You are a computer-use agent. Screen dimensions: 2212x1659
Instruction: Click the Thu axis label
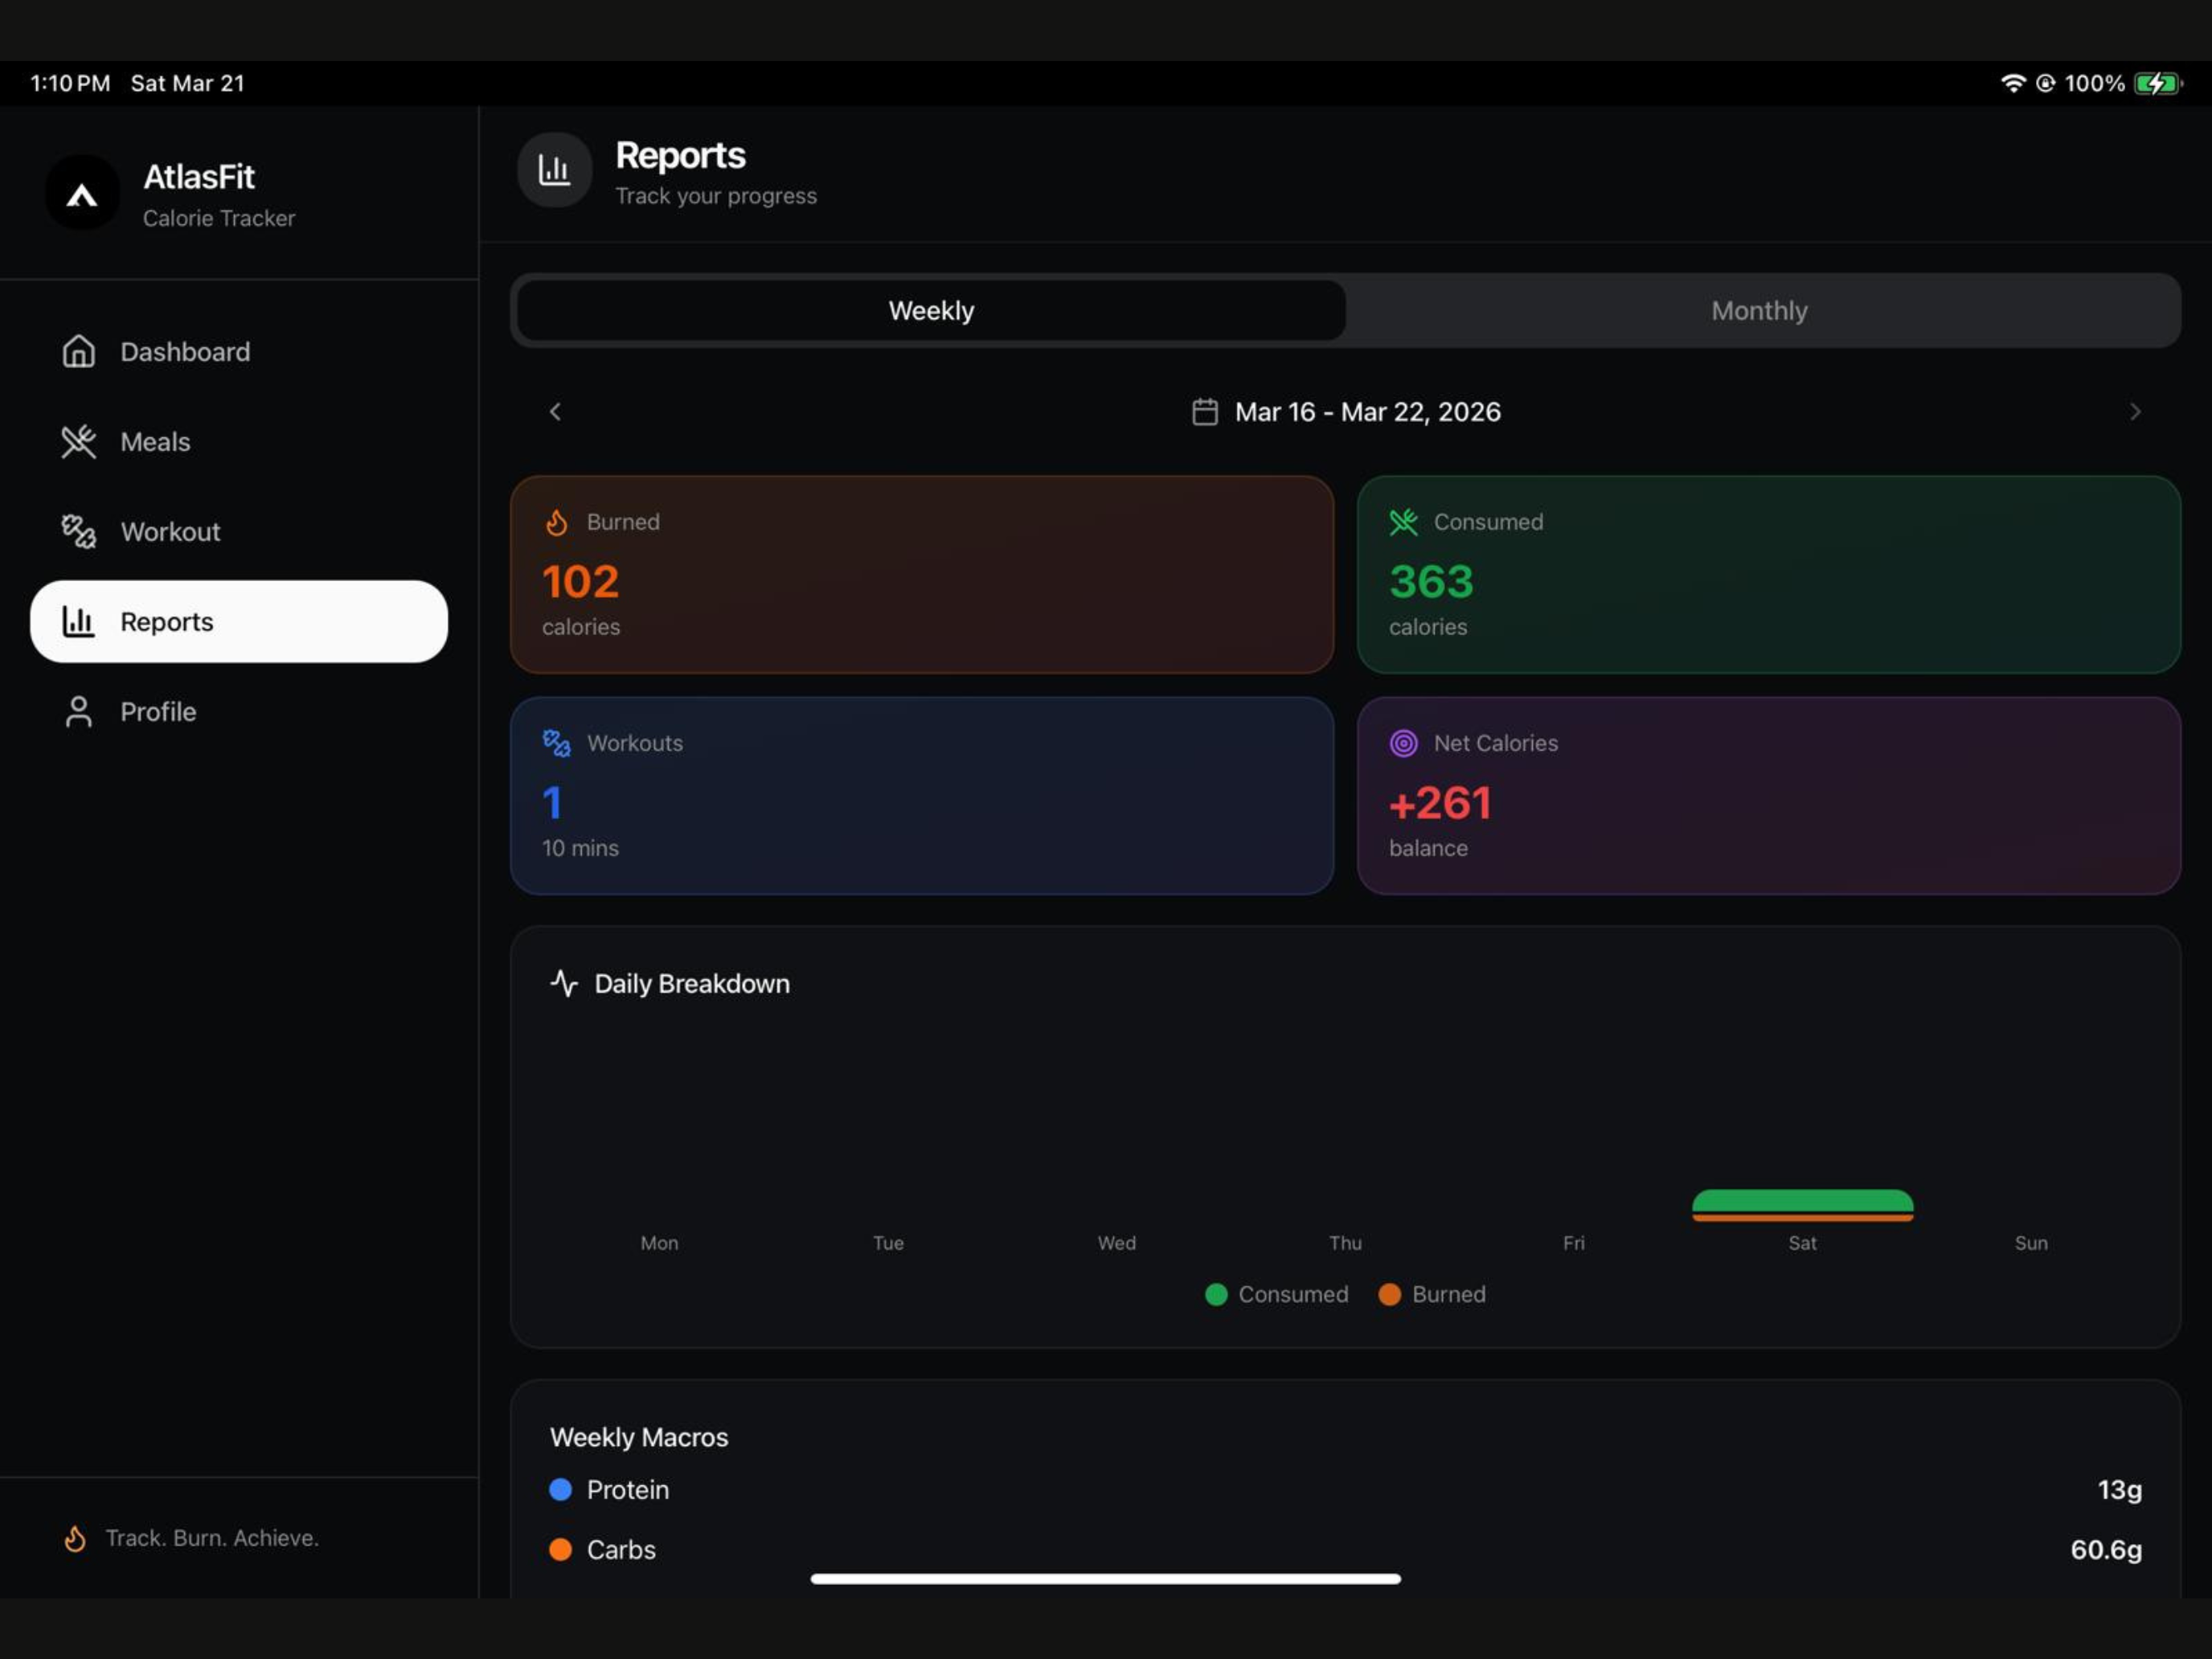coord(1345,1243)
